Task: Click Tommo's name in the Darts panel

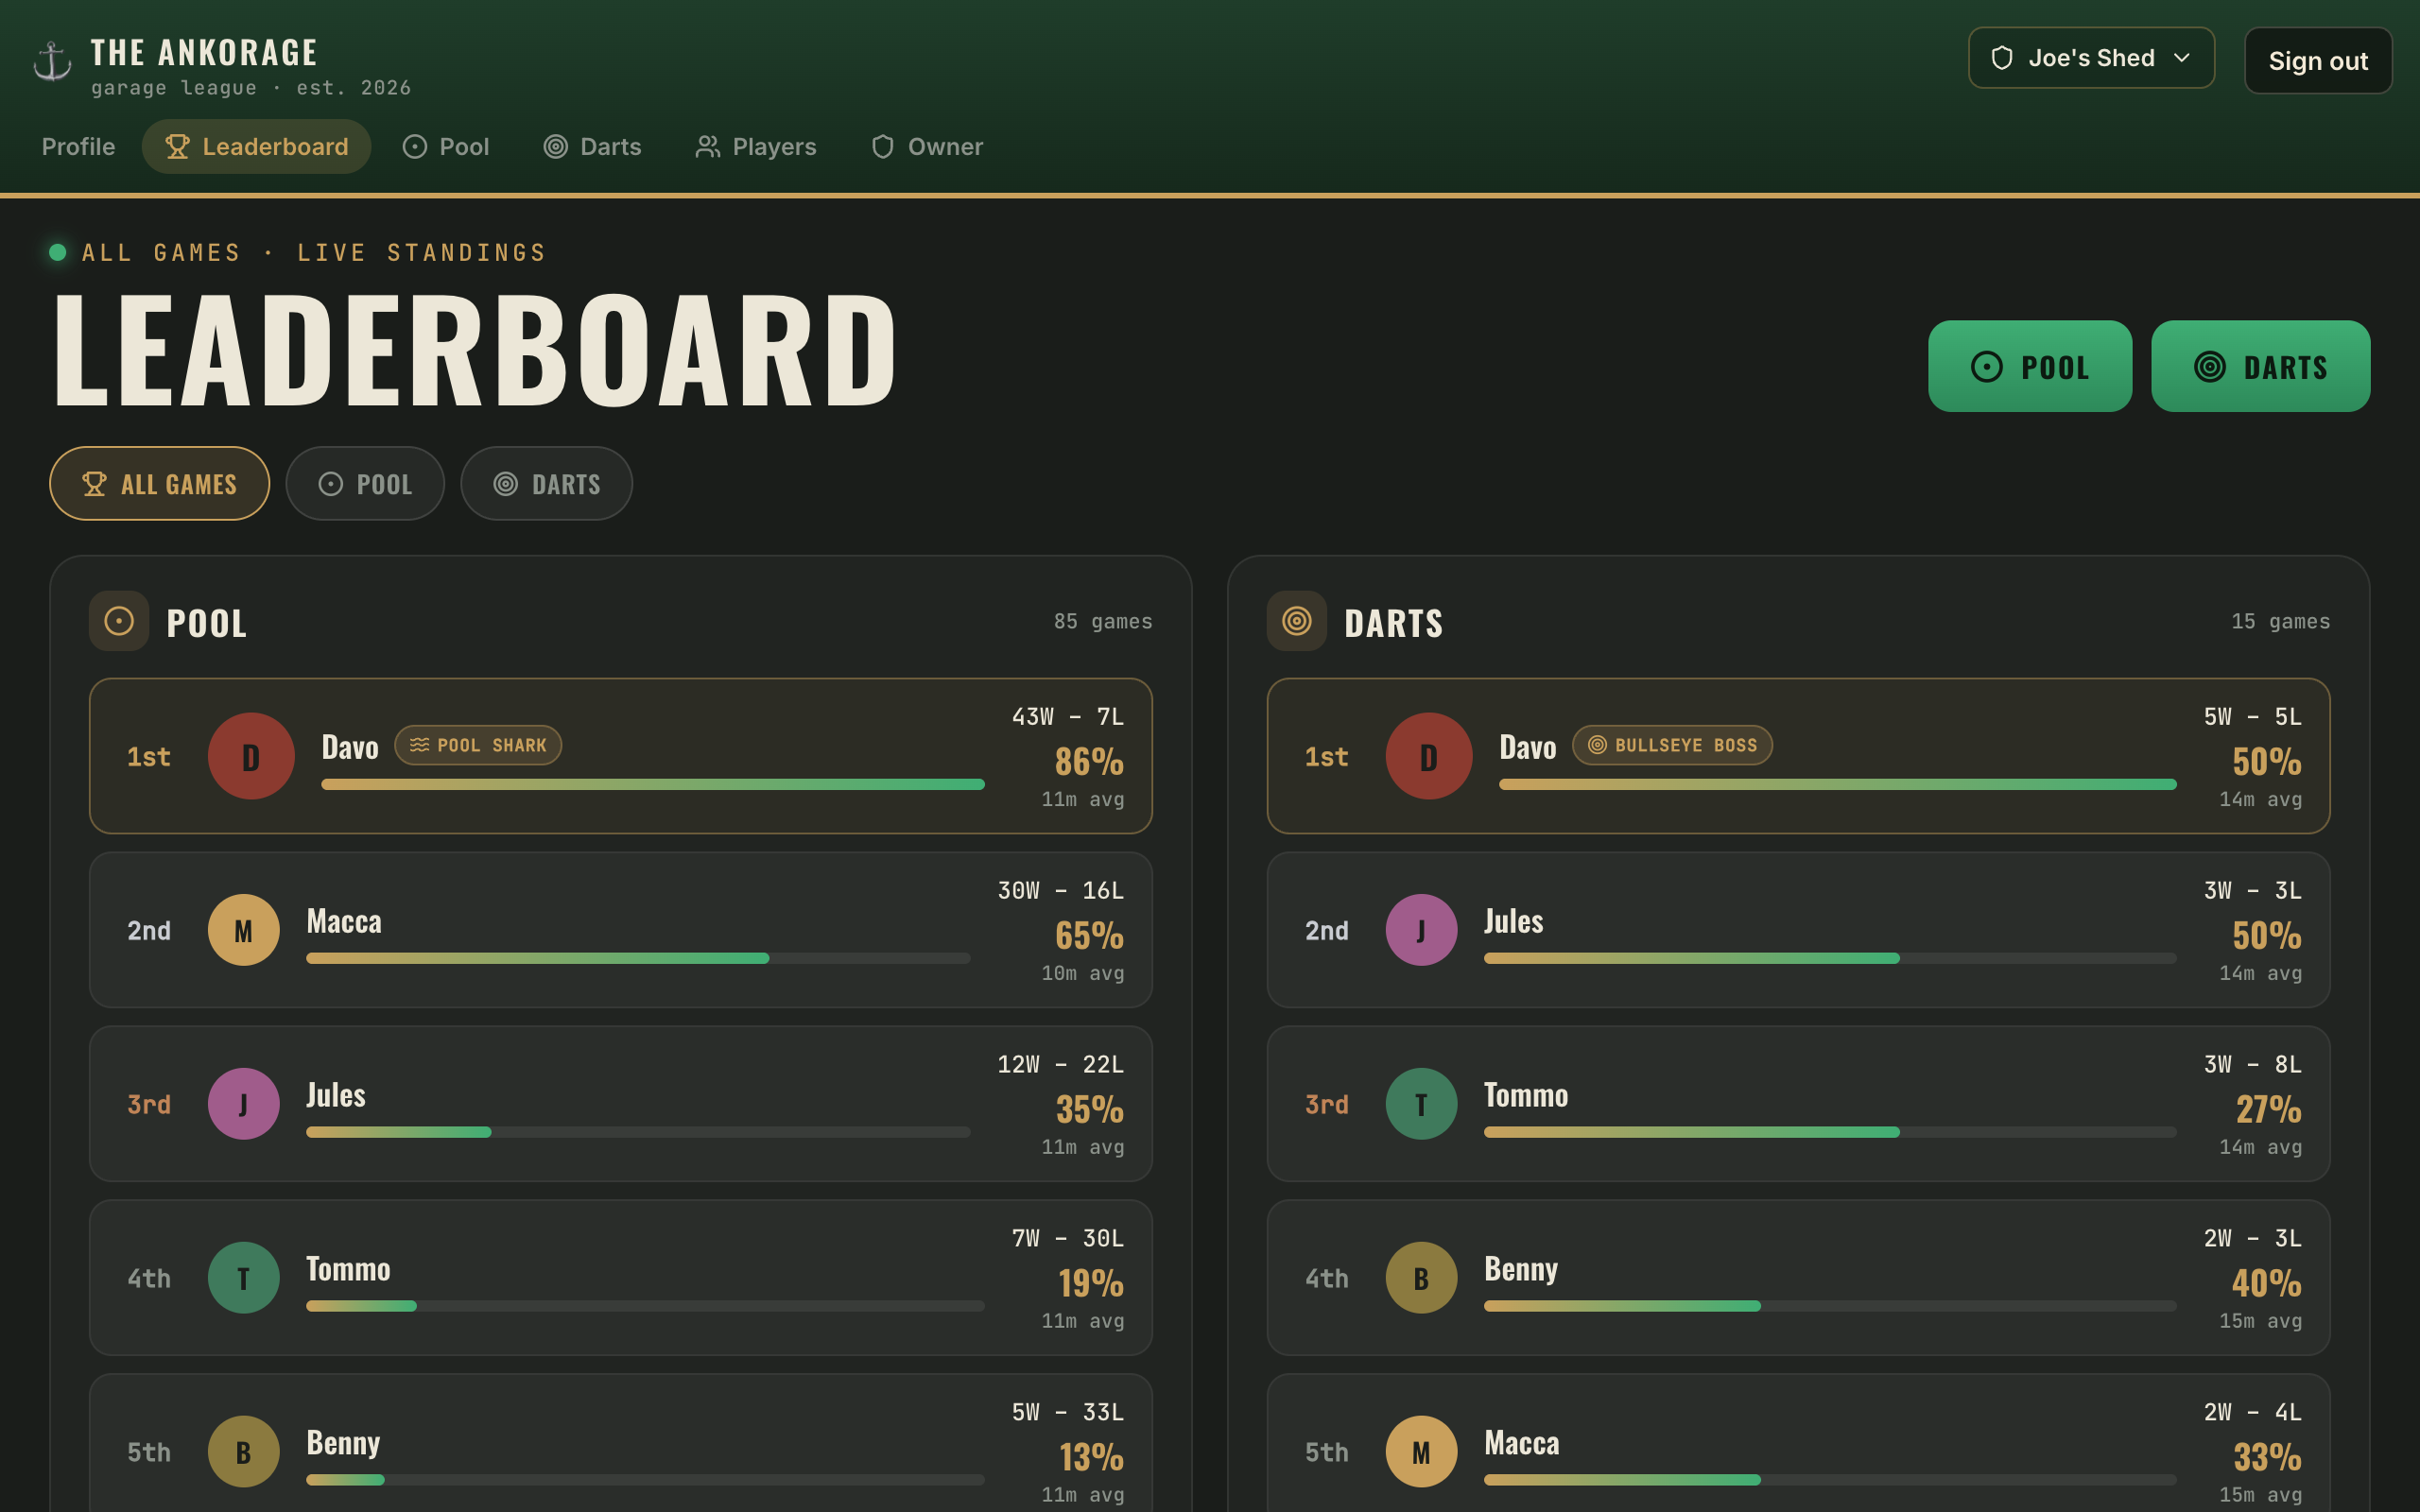Action: (x=1526, y=1095)
